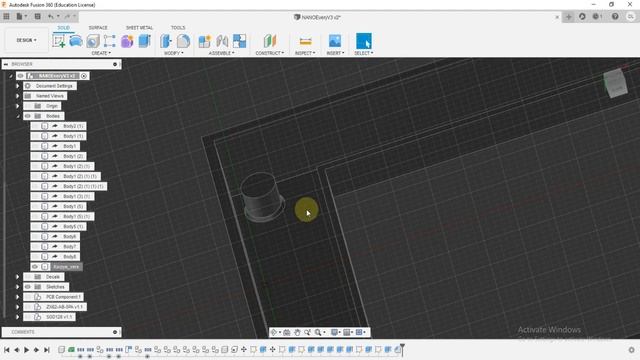Expand the Sketches folder
The image size is (640, 360).
[18, 287]
